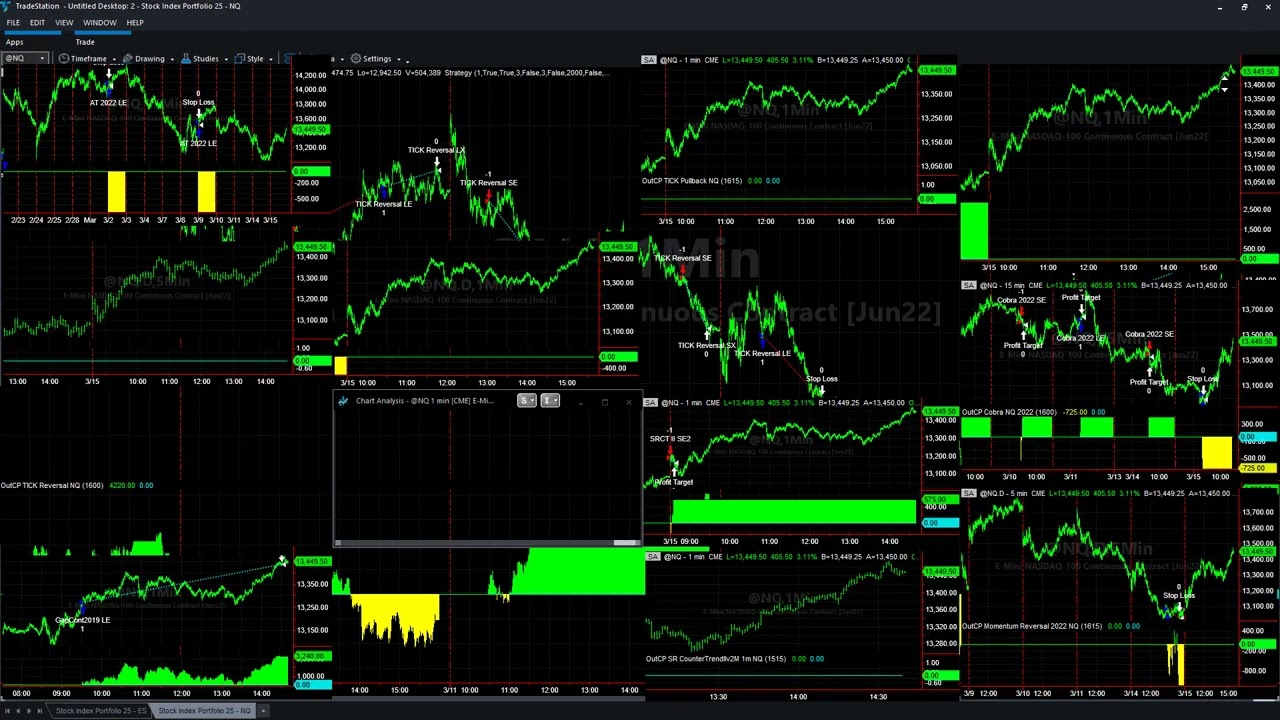Open the I dropdown in Chart Analysis window
The width and height of the screenshot is (1280, 720).
coord(549,401)
